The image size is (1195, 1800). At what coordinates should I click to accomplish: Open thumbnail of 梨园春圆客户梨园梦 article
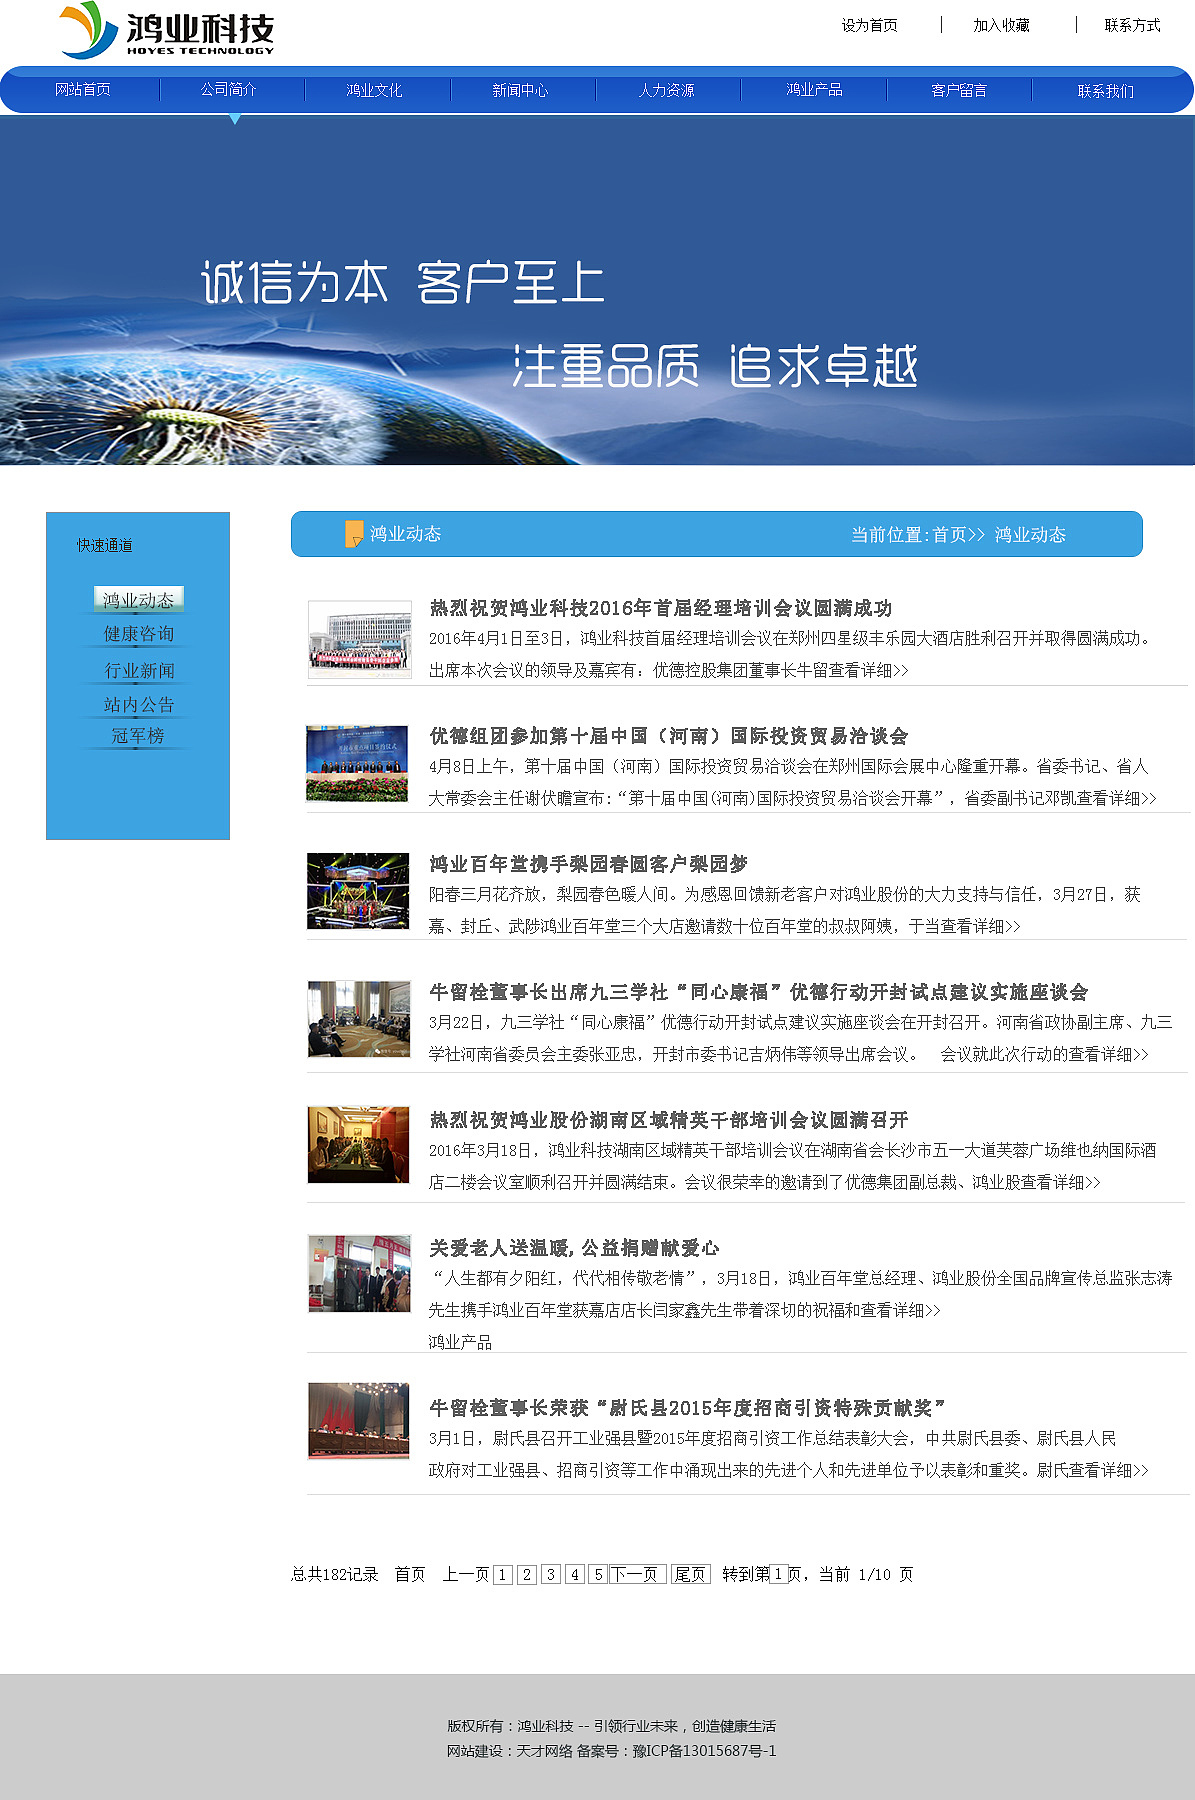358,891
